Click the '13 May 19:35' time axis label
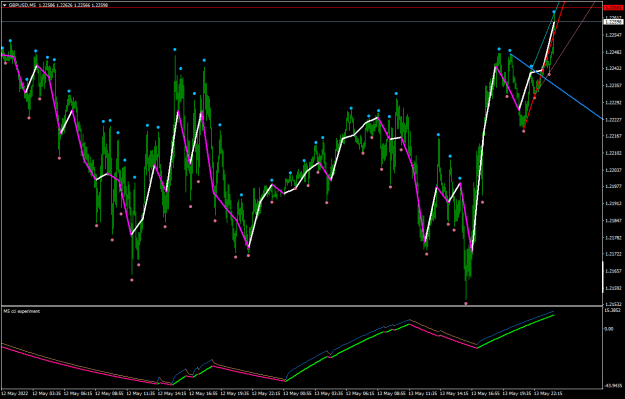This screenshot has height=399, width=625. coord(517,394)
